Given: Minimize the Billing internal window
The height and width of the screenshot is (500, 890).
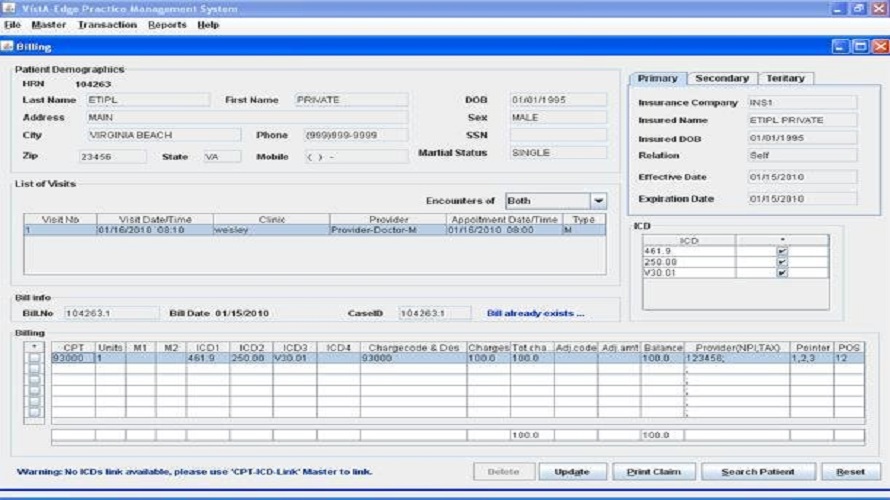Looking at the screenshot, I should 840,46.
